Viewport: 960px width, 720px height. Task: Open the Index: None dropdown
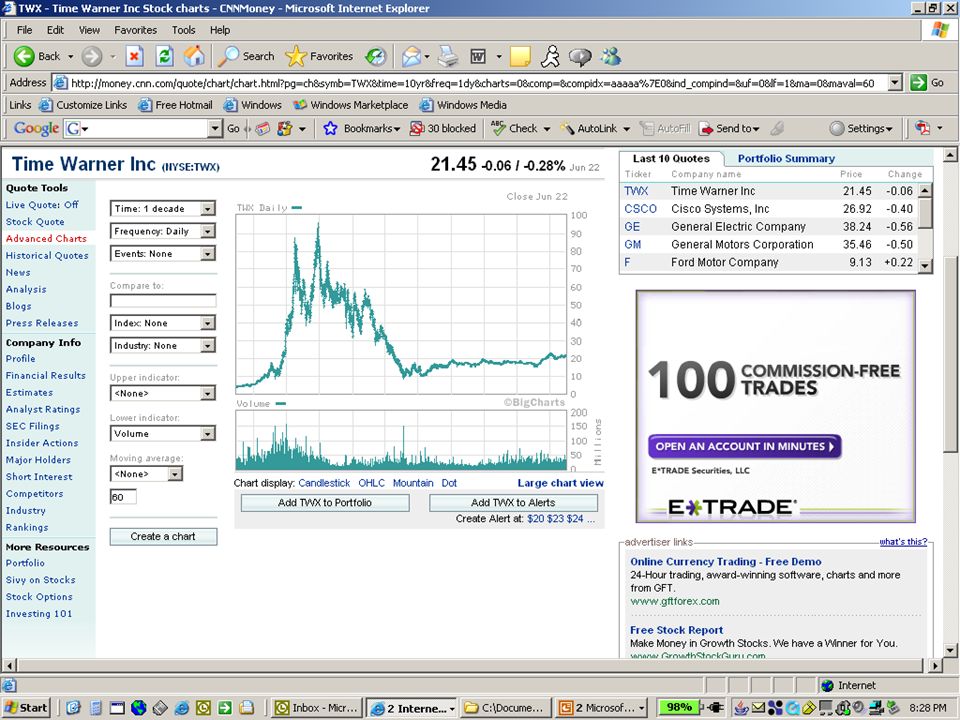(x=163, y=323)
